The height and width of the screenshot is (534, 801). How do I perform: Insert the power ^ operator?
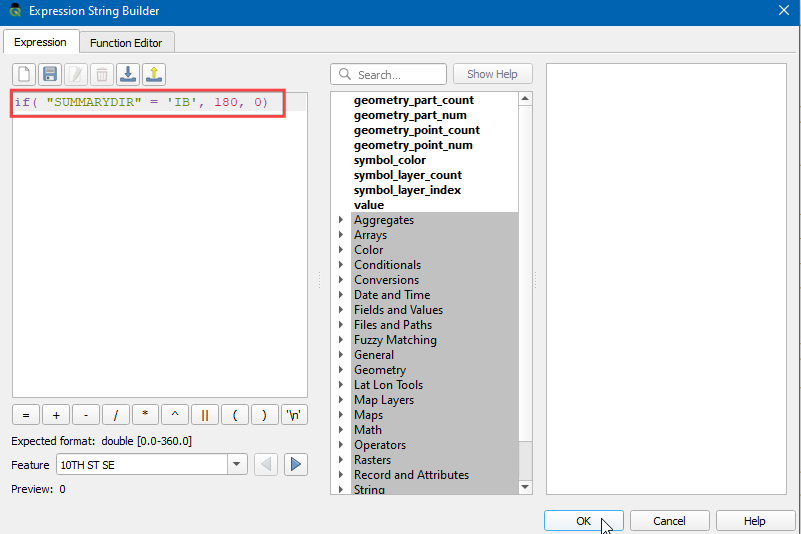click(175, 415)
